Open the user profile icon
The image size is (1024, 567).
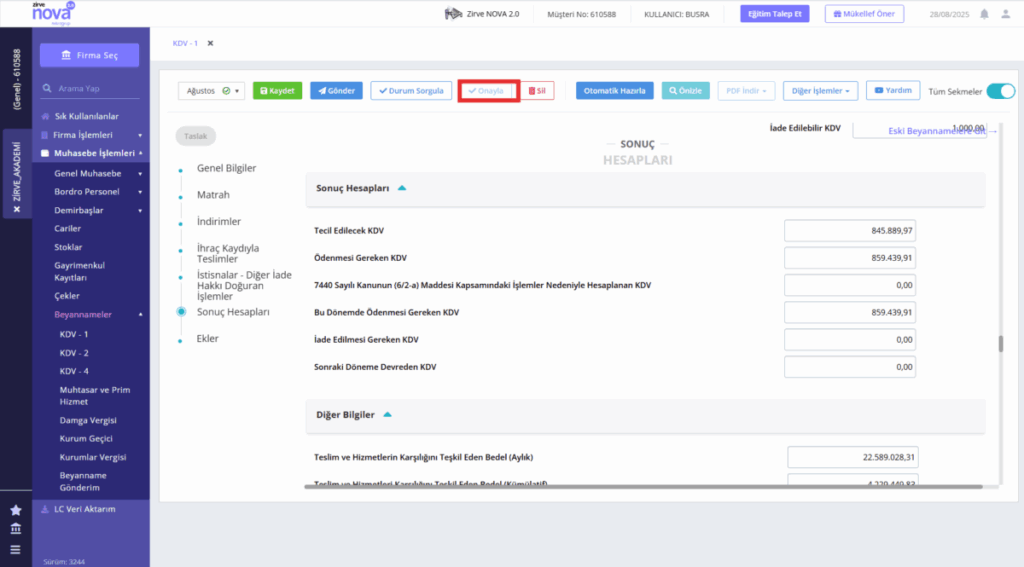[1006, 14]
